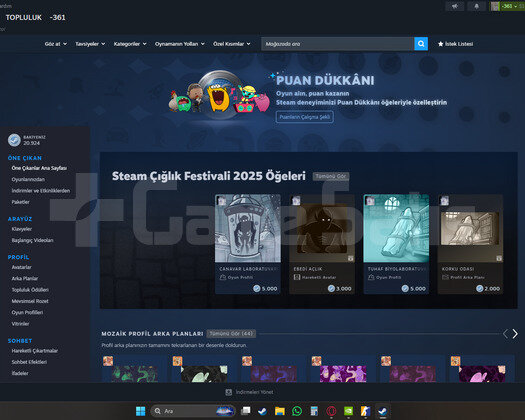Click the Steam Çığlık Festivali 2025 Öğeleri heading
Image resolution: width=525 pixels, height=420 pixels.
pyautogui.click(x=209, y=176)
